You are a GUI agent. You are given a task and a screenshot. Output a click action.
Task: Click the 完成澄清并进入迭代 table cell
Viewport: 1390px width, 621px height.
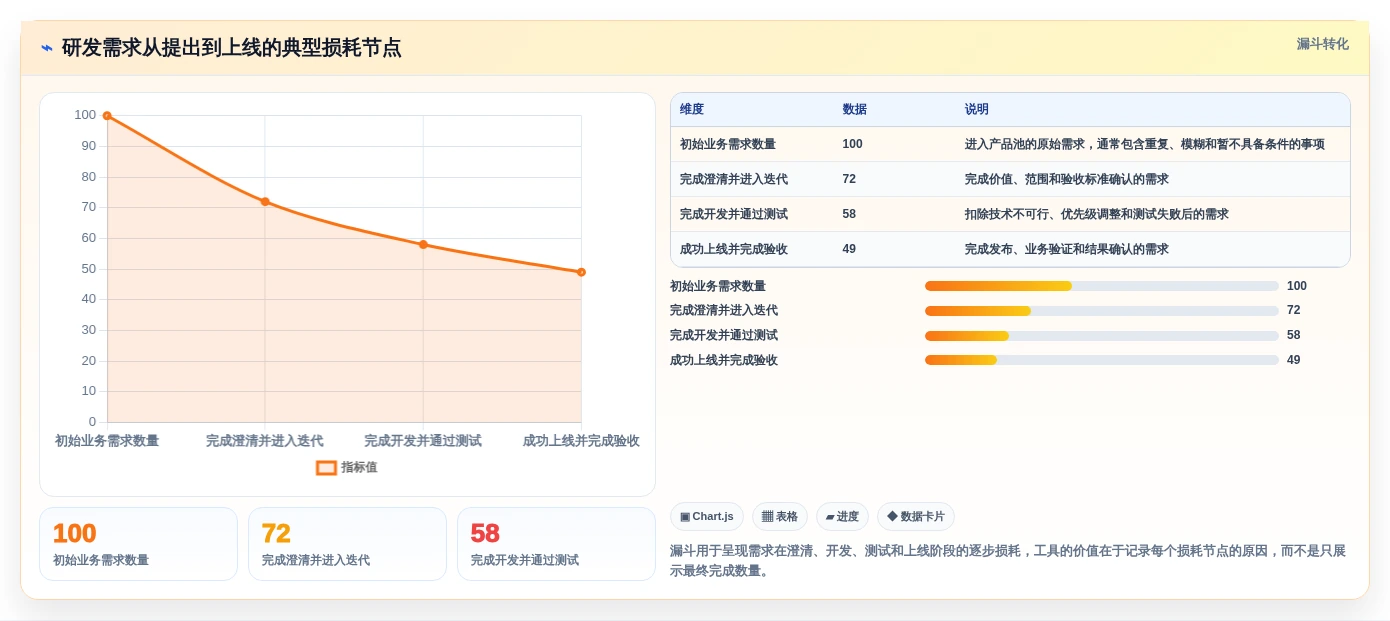[734, 179]
